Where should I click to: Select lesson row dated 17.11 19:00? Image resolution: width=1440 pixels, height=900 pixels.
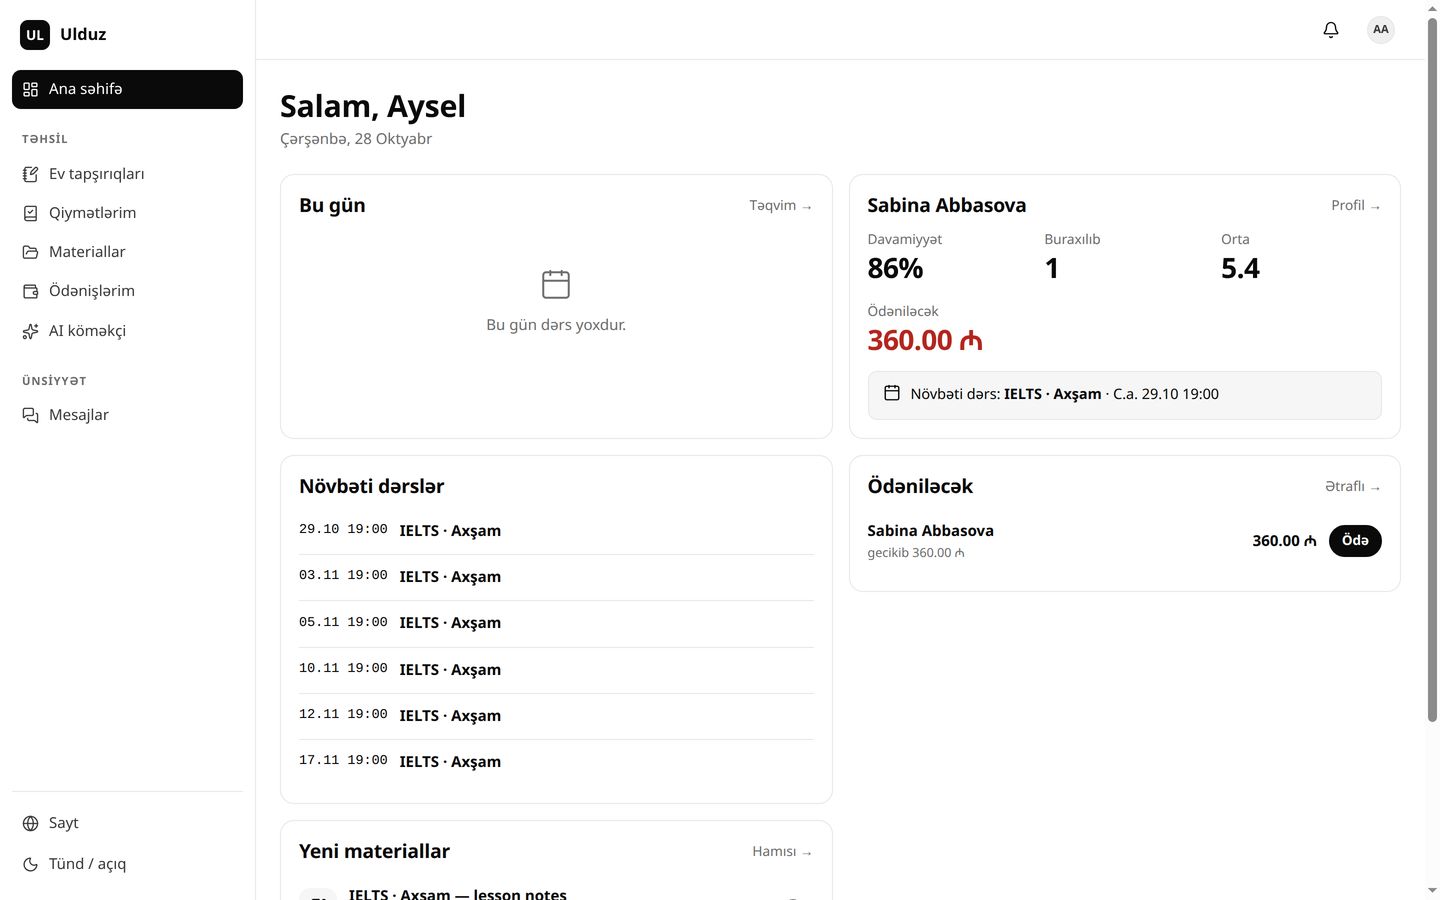coord(556,762)
